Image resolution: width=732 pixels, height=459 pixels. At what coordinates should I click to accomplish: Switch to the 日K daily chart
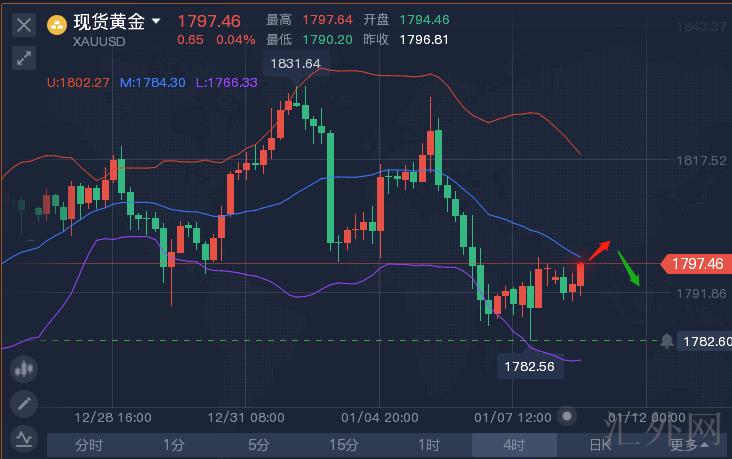coord(600,445)
